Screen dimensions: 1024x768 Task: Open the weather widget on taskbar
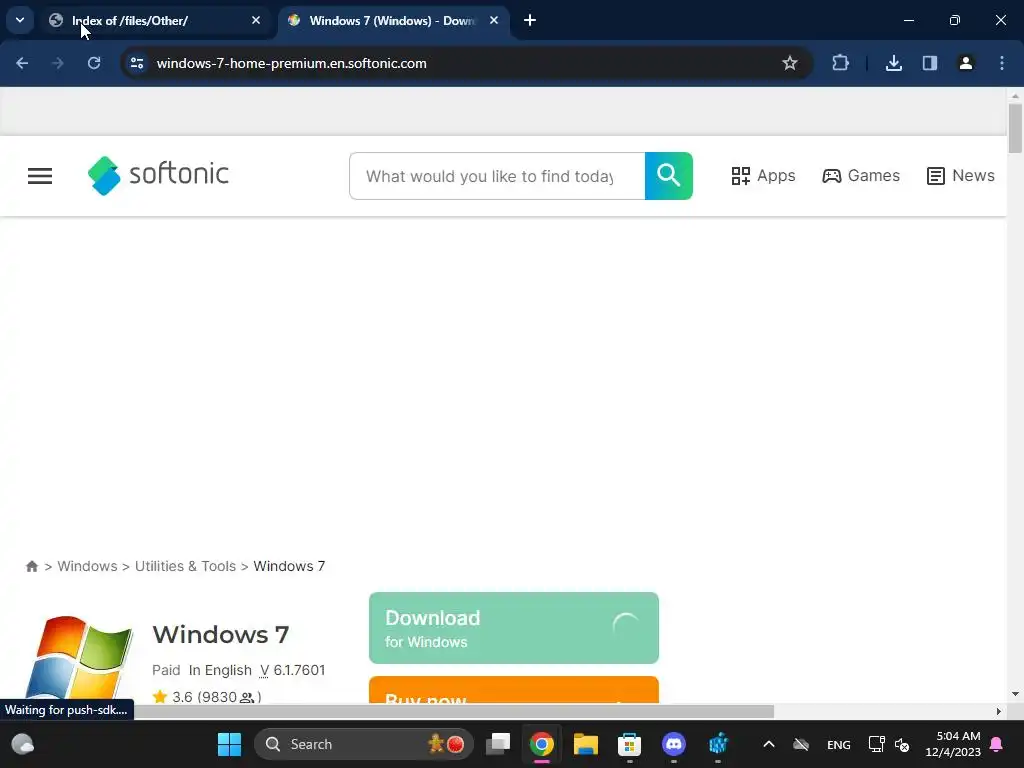(x=23, y=744)
